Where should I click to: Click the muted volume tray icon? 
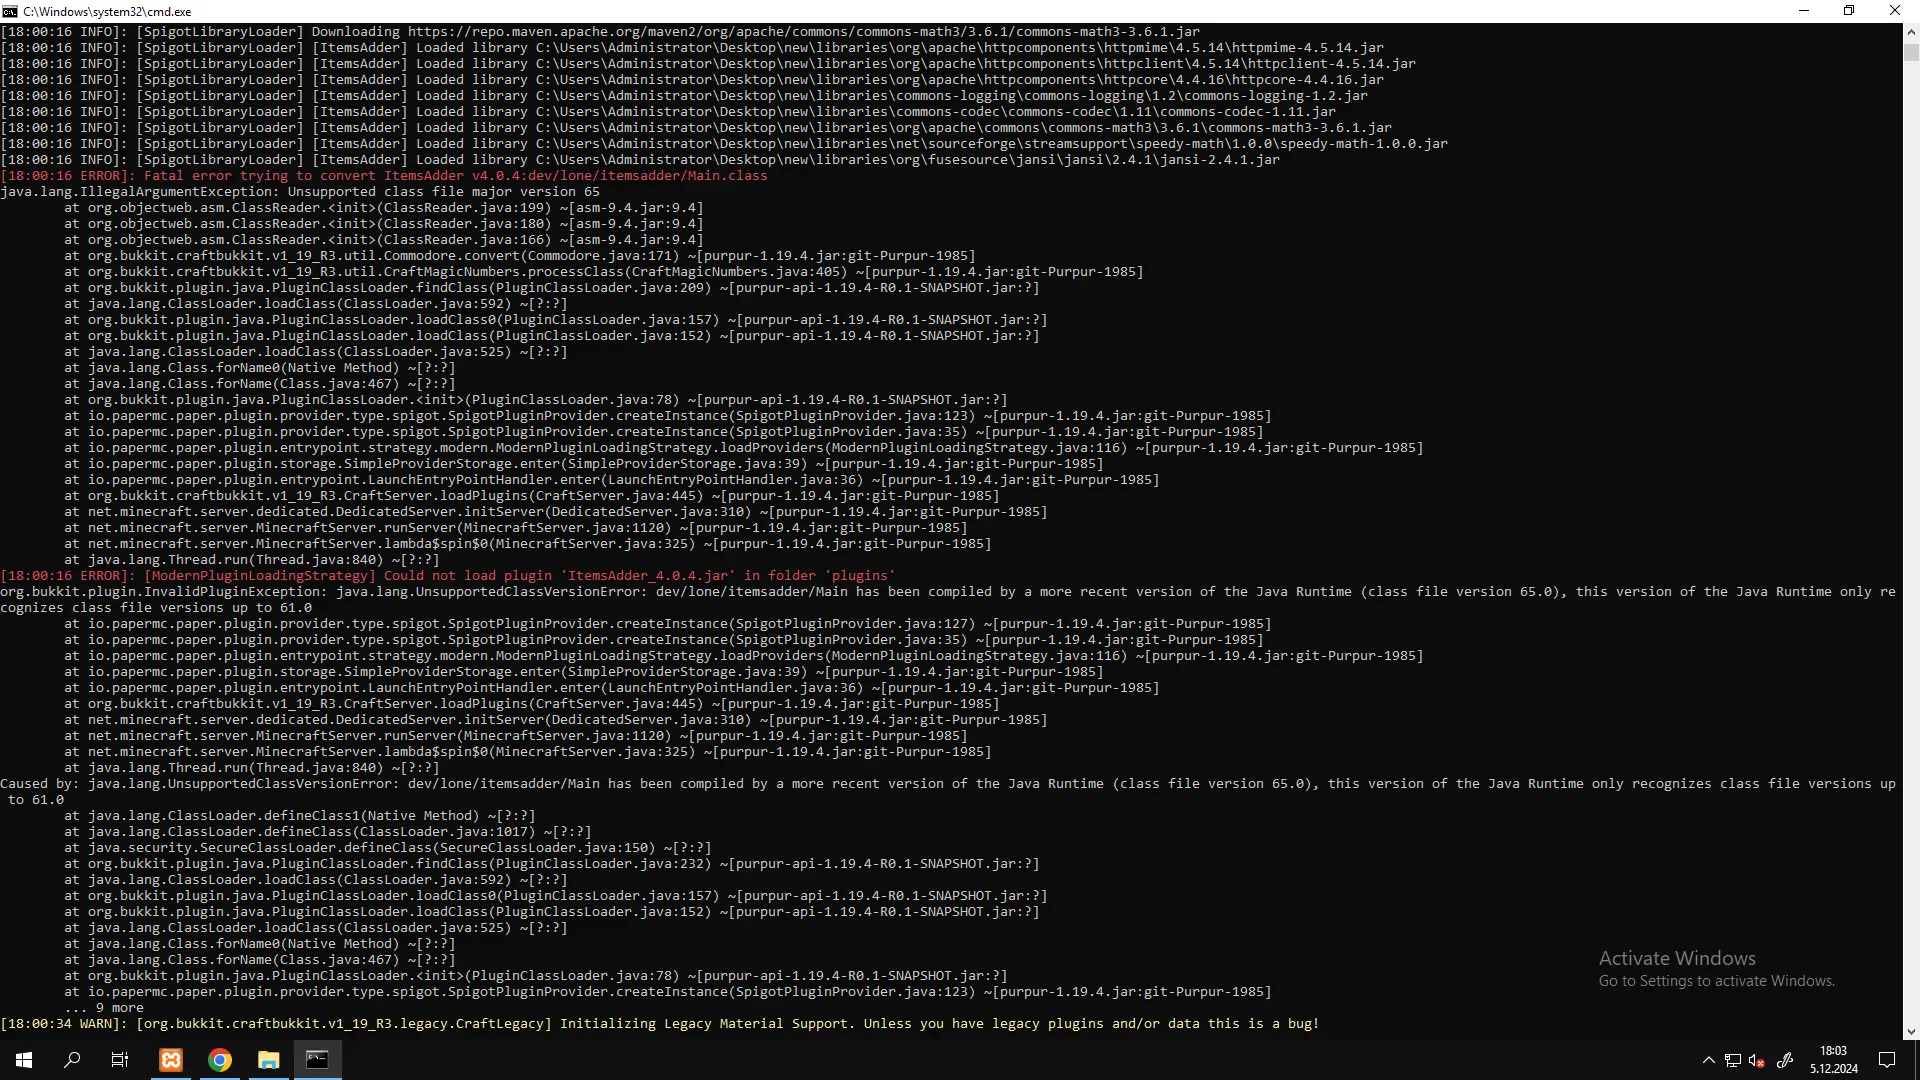pos(1757,1060)
